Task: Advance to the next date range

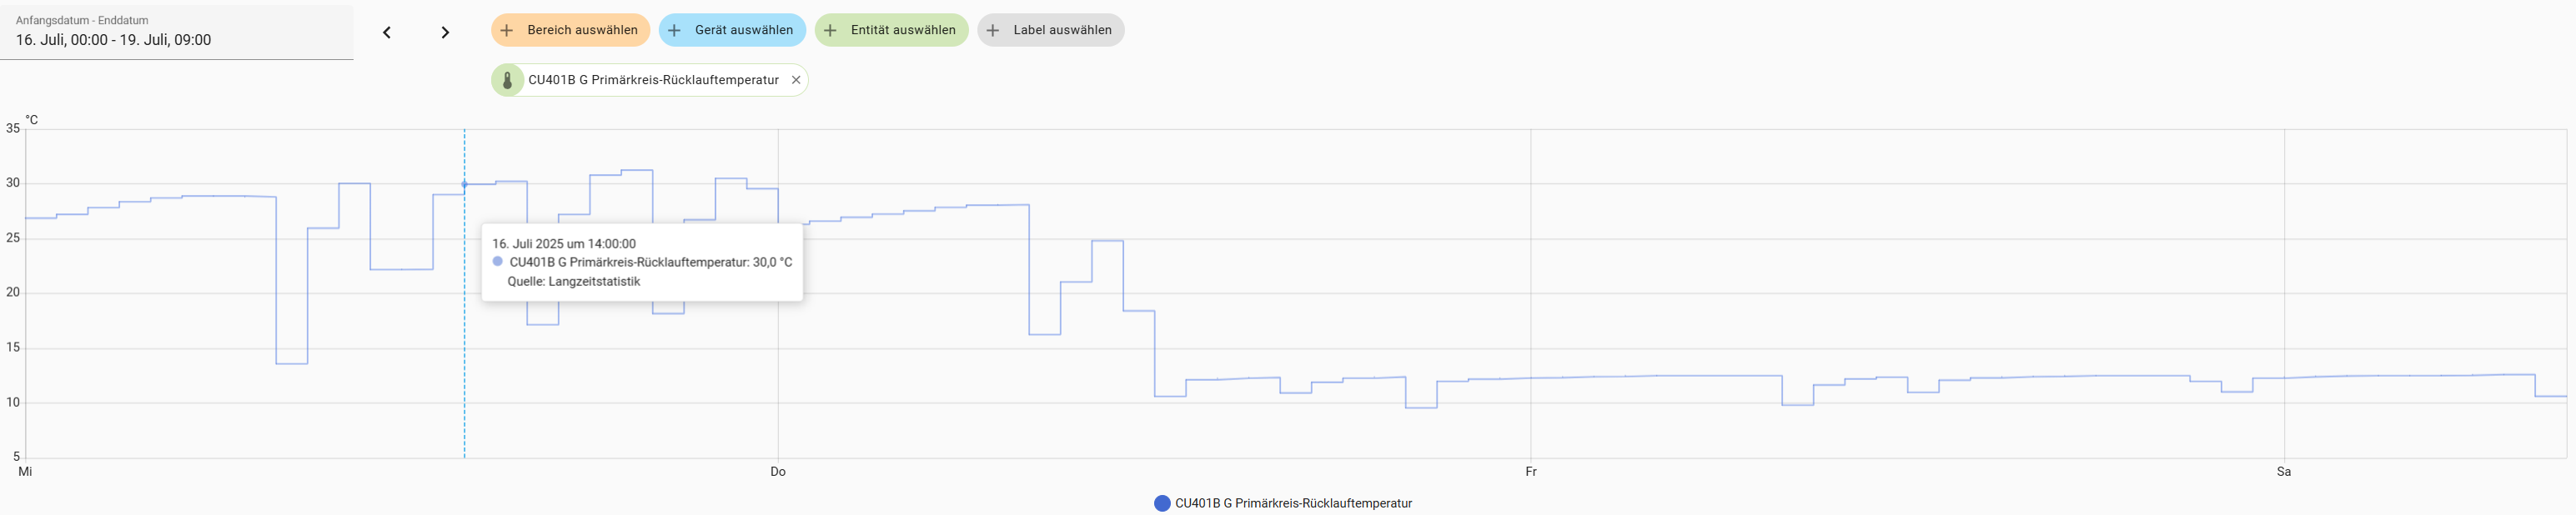Action: pos(445,33)
